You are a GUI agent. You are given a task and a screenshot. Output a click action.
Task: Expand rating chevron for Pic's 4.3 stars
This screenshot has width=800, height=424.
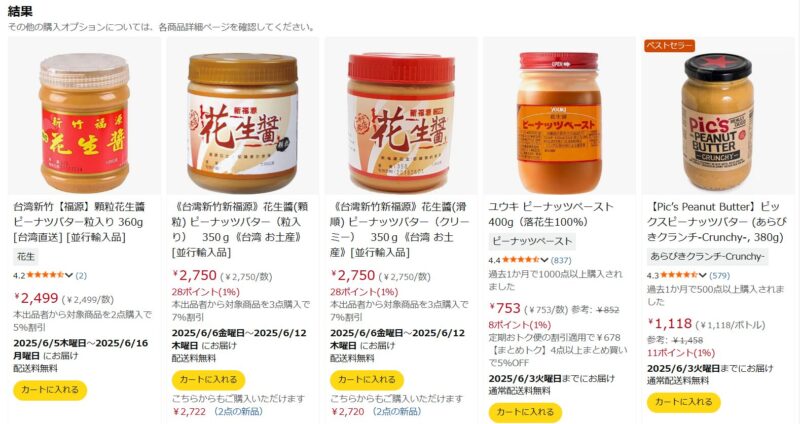click(703, 276)
